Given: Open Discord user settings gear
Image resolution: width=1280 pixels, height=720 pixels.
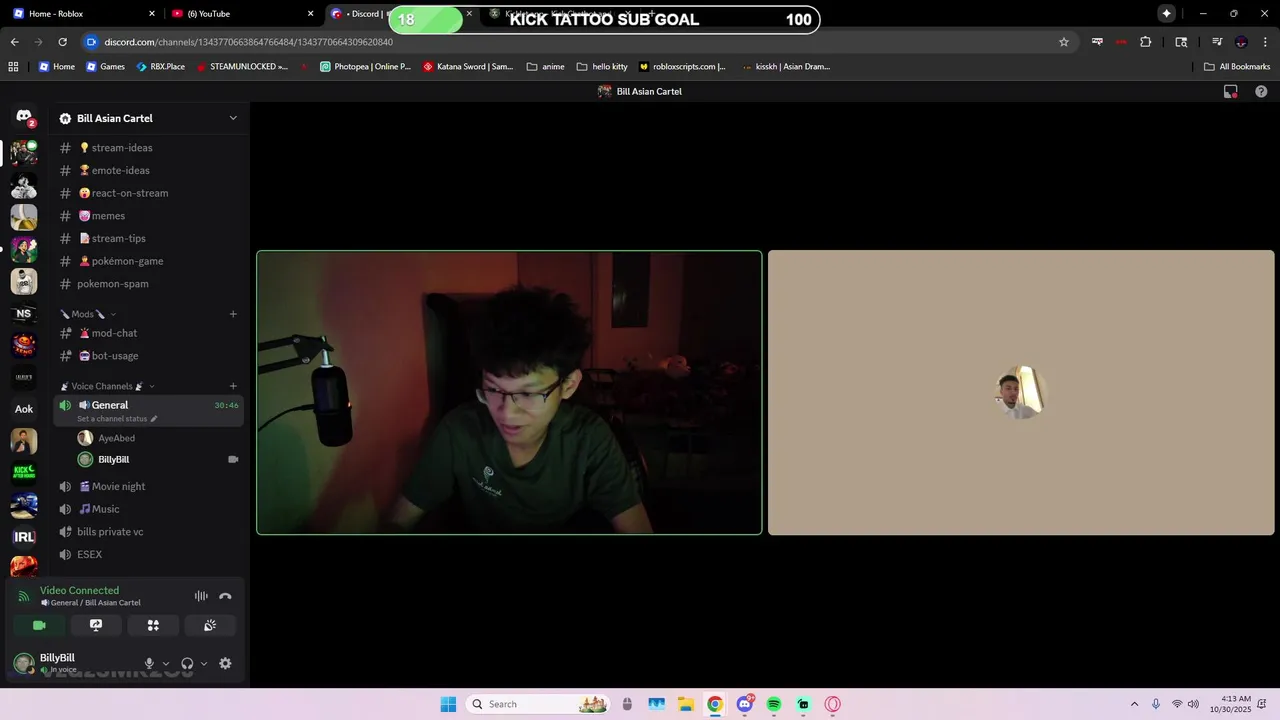Looking at the screenshot, I should (x=225, y=663).
